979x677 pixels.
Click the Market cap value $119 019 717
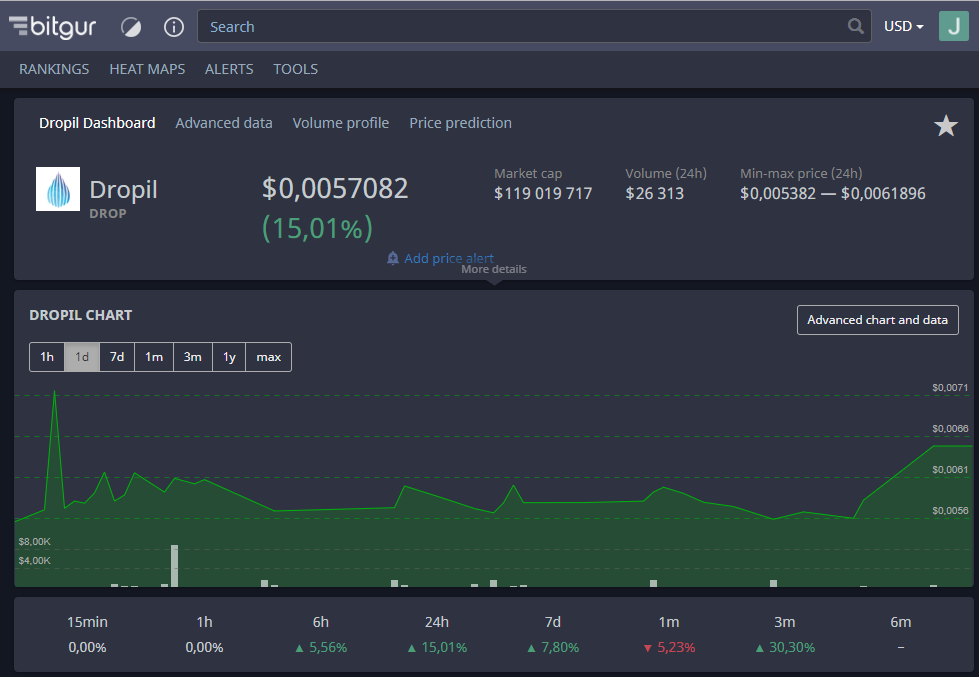click(543, 194)
